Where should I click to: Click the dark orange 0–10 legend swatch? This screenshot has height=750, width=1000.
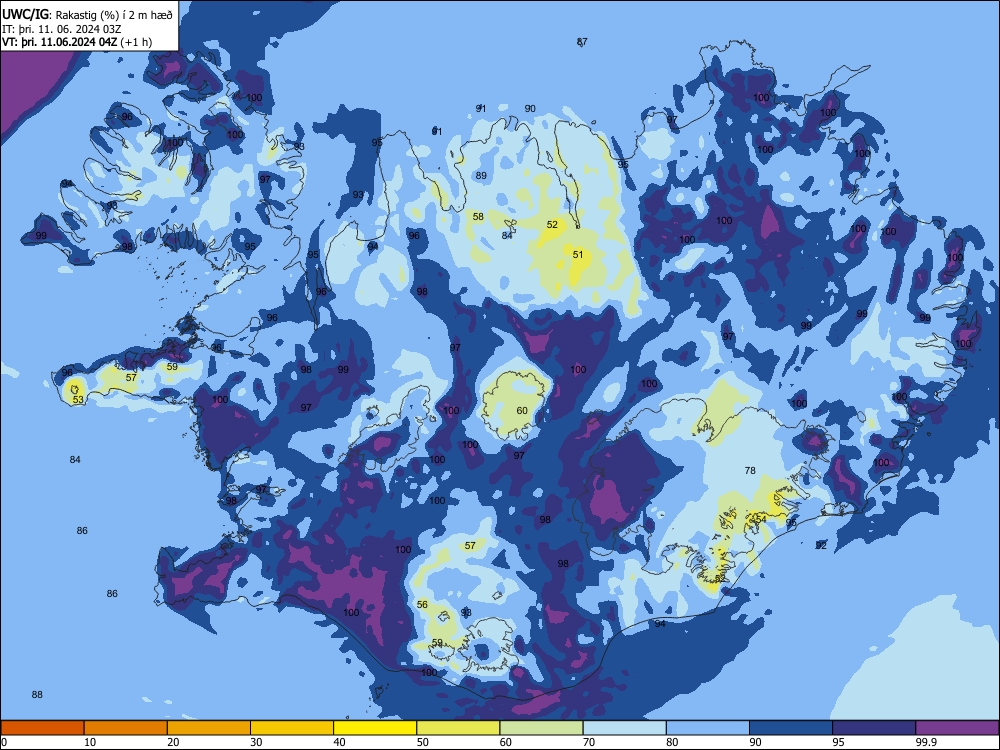pyautogui.click(x=42, y=728)
